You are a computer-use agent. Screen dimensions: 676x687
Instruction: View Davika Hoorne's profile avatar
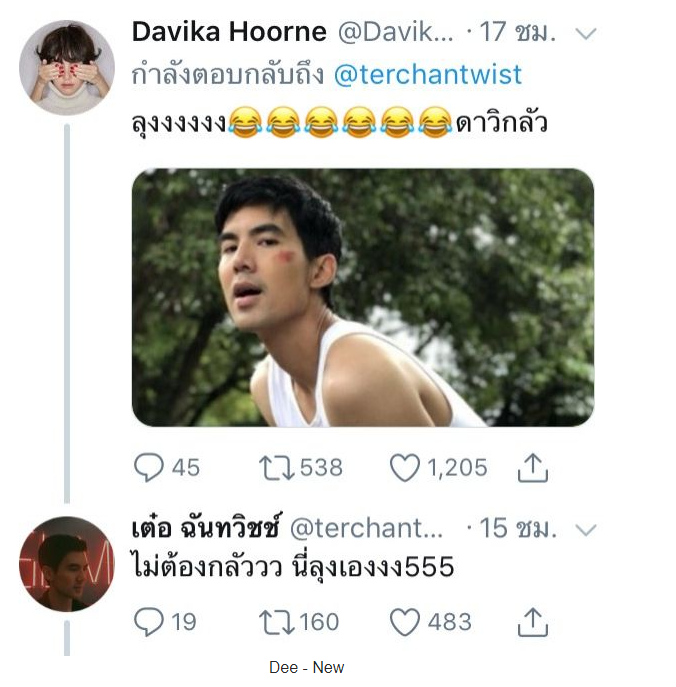point(67,67)
